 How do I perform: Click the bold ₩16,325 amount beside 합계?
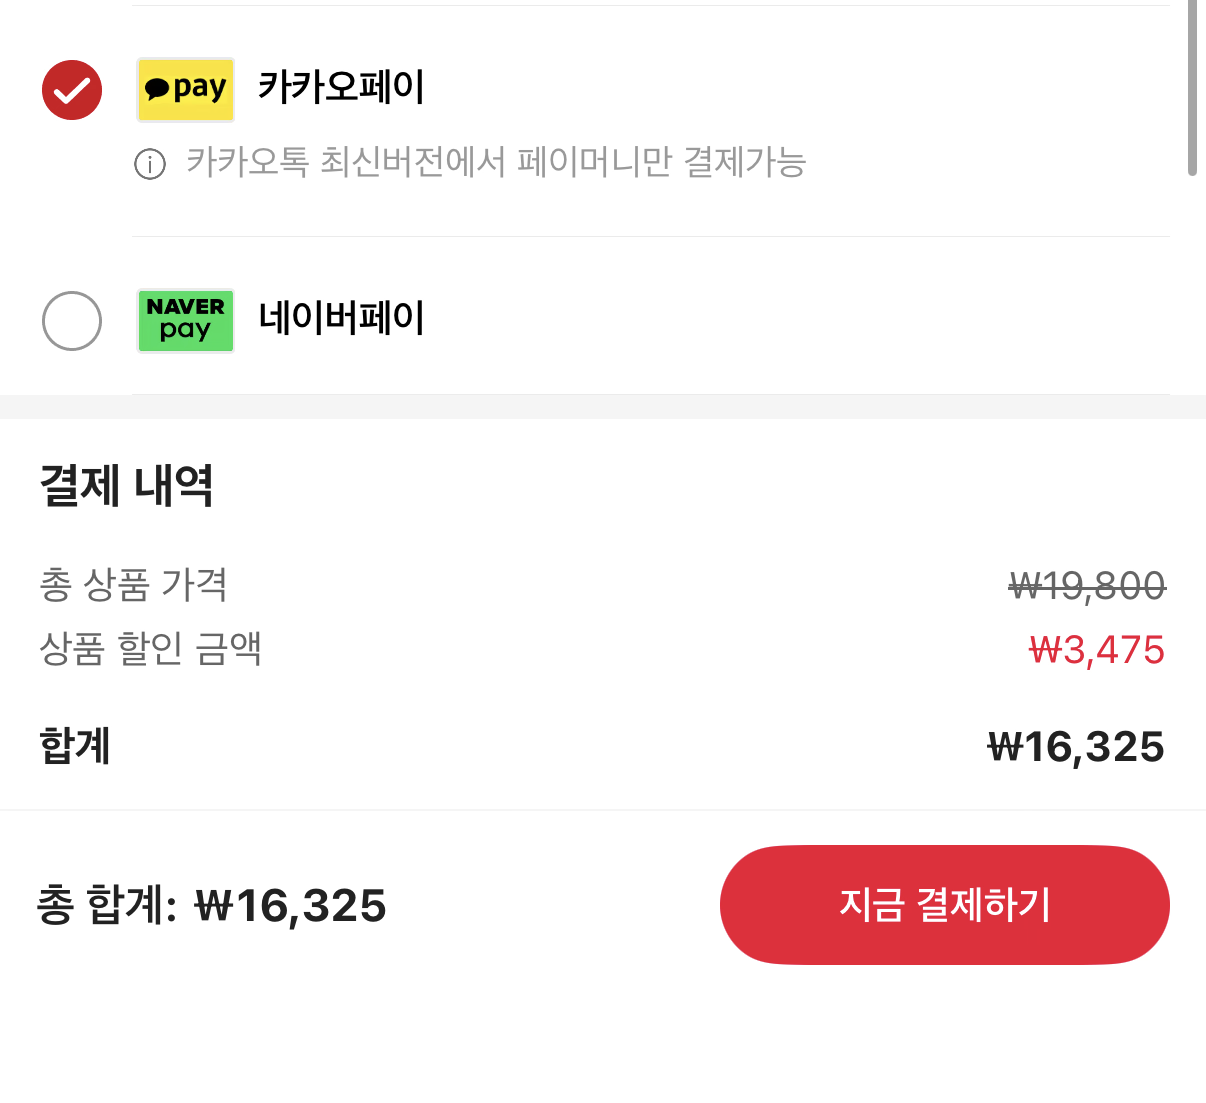click(1076, 747)
